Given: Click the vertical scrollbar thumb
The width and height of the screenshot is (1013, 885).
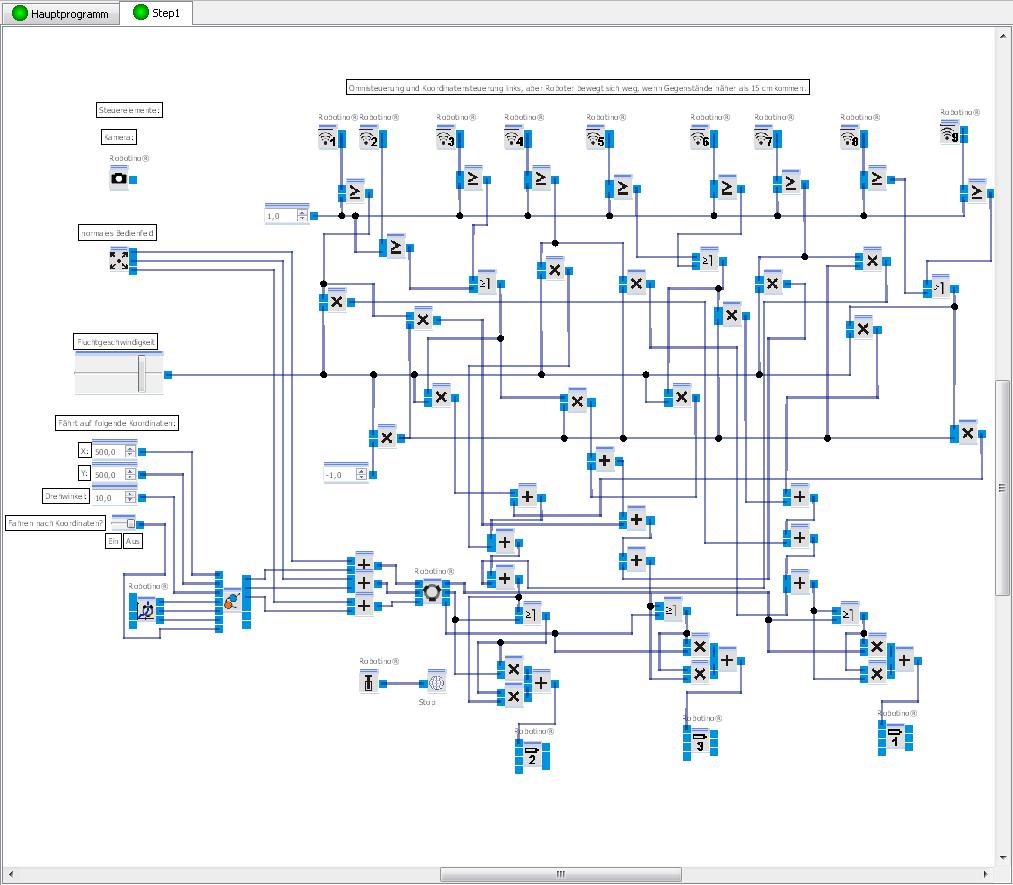Looking at the screenshot, I should (1003, 487).
